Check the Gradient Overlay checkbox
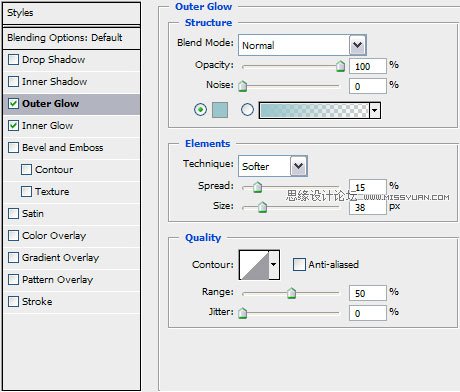This screenshot has width=460, height=392. [x=13, y=258]
